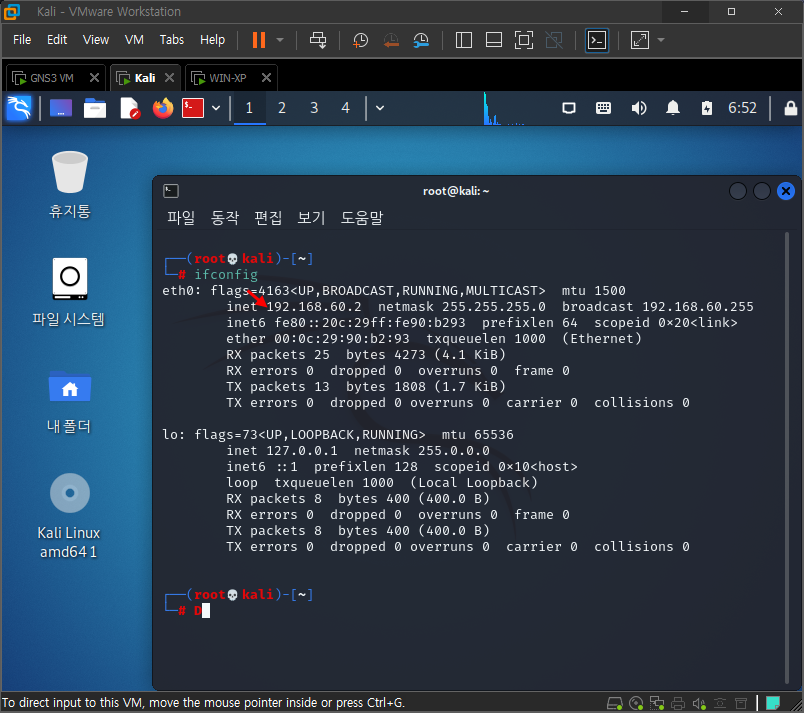Click the terminal vertical scrollbar

pos(787,457)
